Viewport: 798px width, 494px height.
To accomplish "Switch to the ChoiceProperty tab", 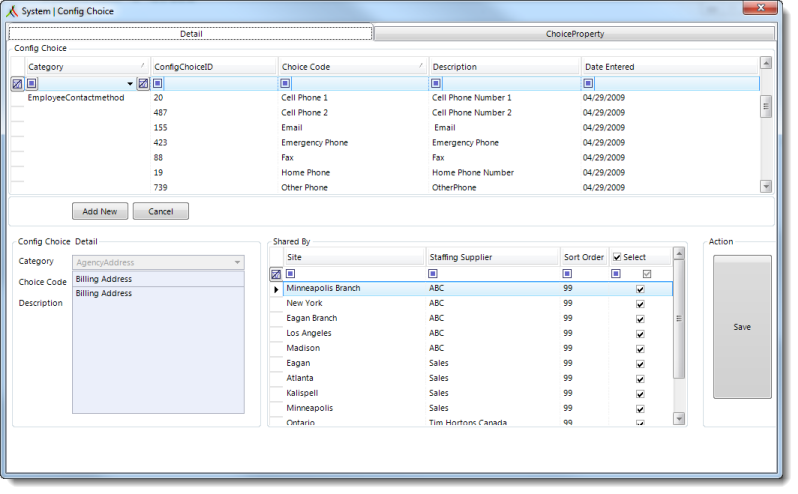I will tap(574, 33).
